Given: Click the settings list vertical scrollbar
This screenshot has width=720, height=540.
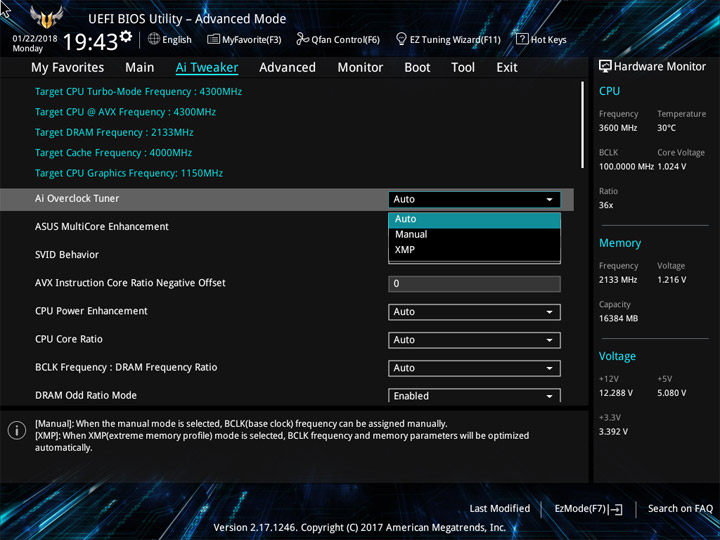Looking at the screenshot, I should 582,125.
